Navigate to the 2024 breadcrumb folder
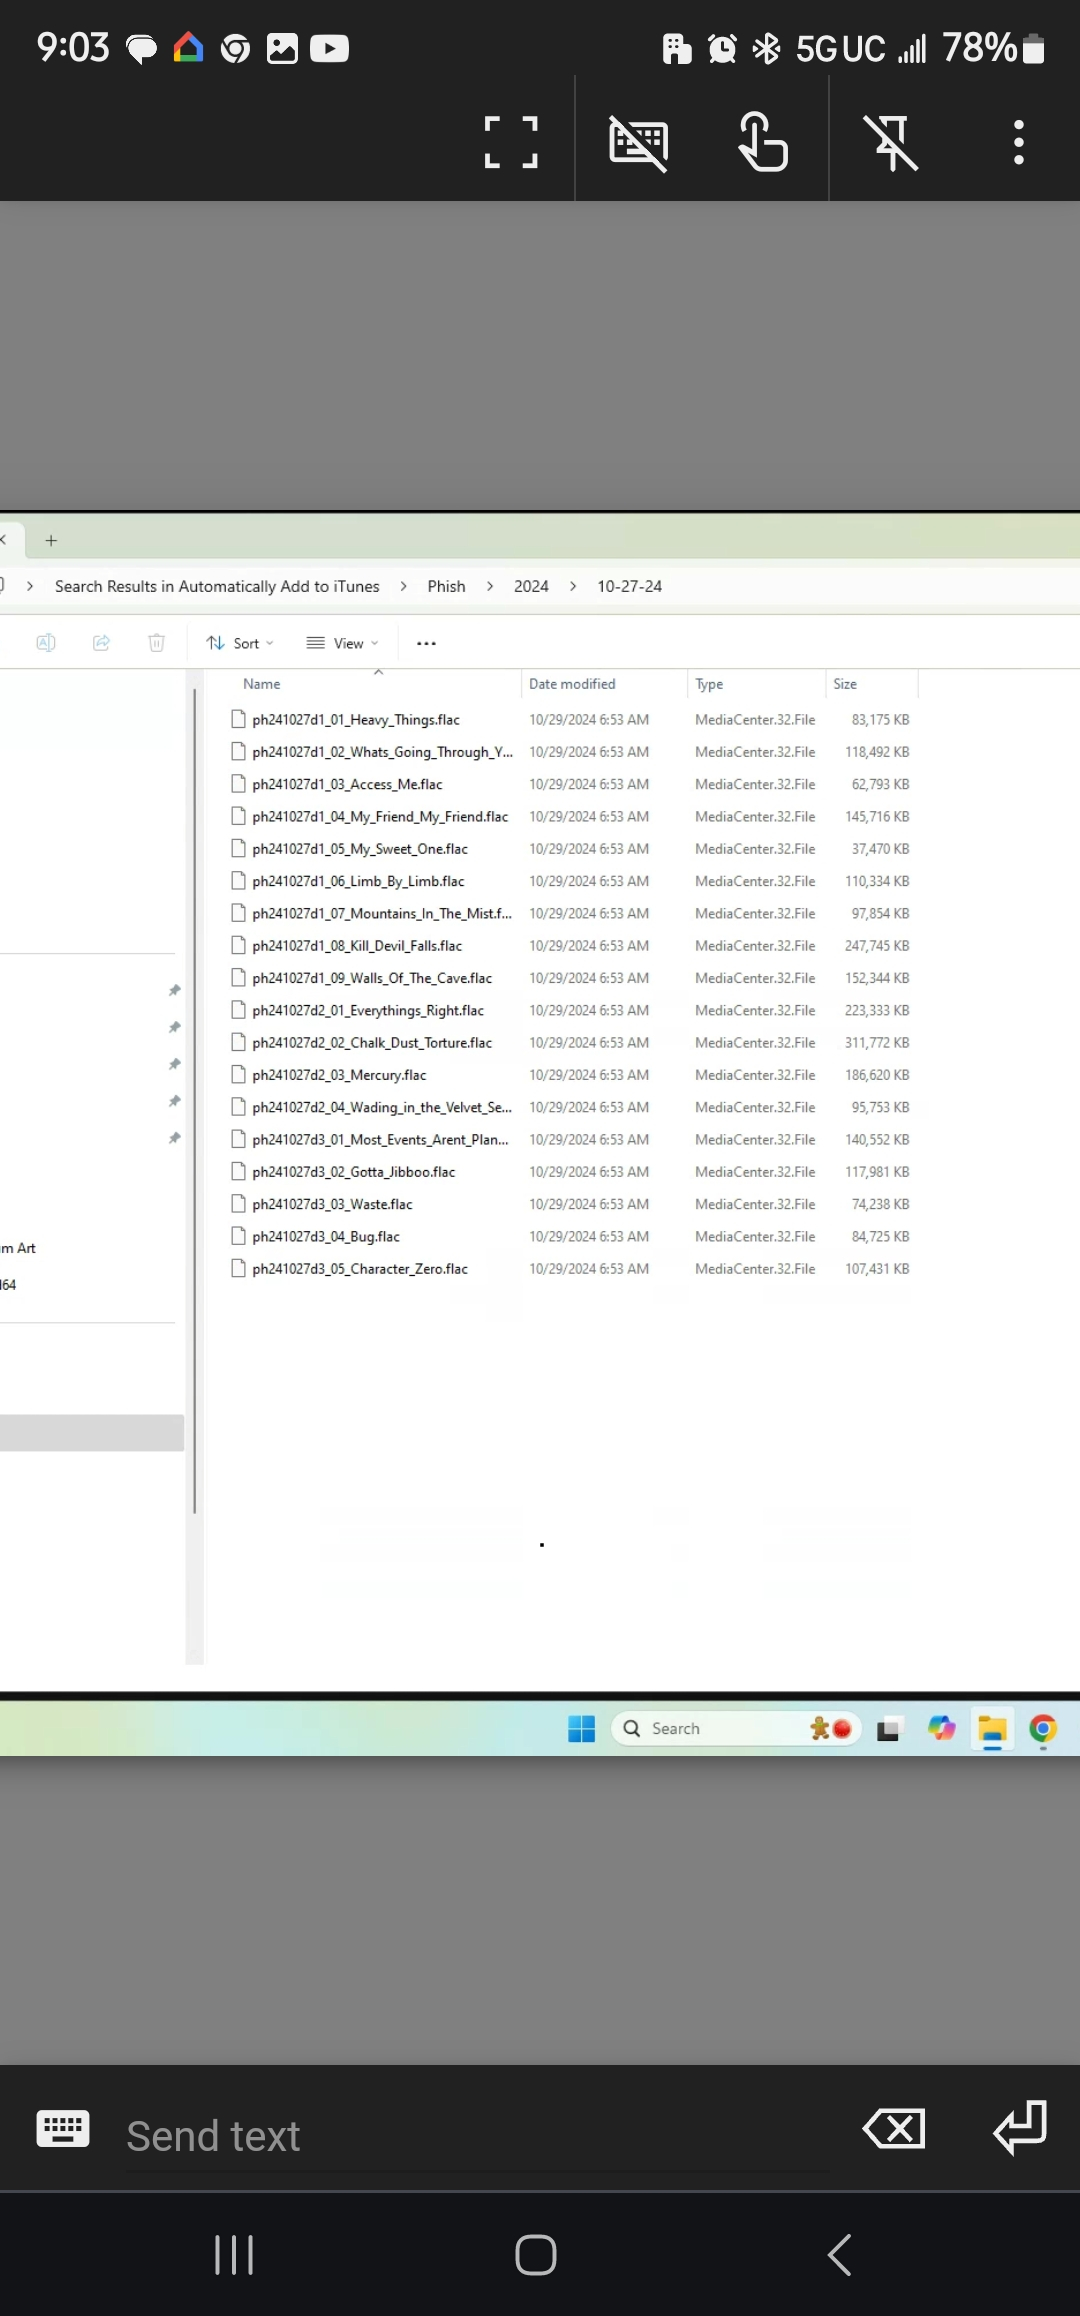 (x=531, y=586)
